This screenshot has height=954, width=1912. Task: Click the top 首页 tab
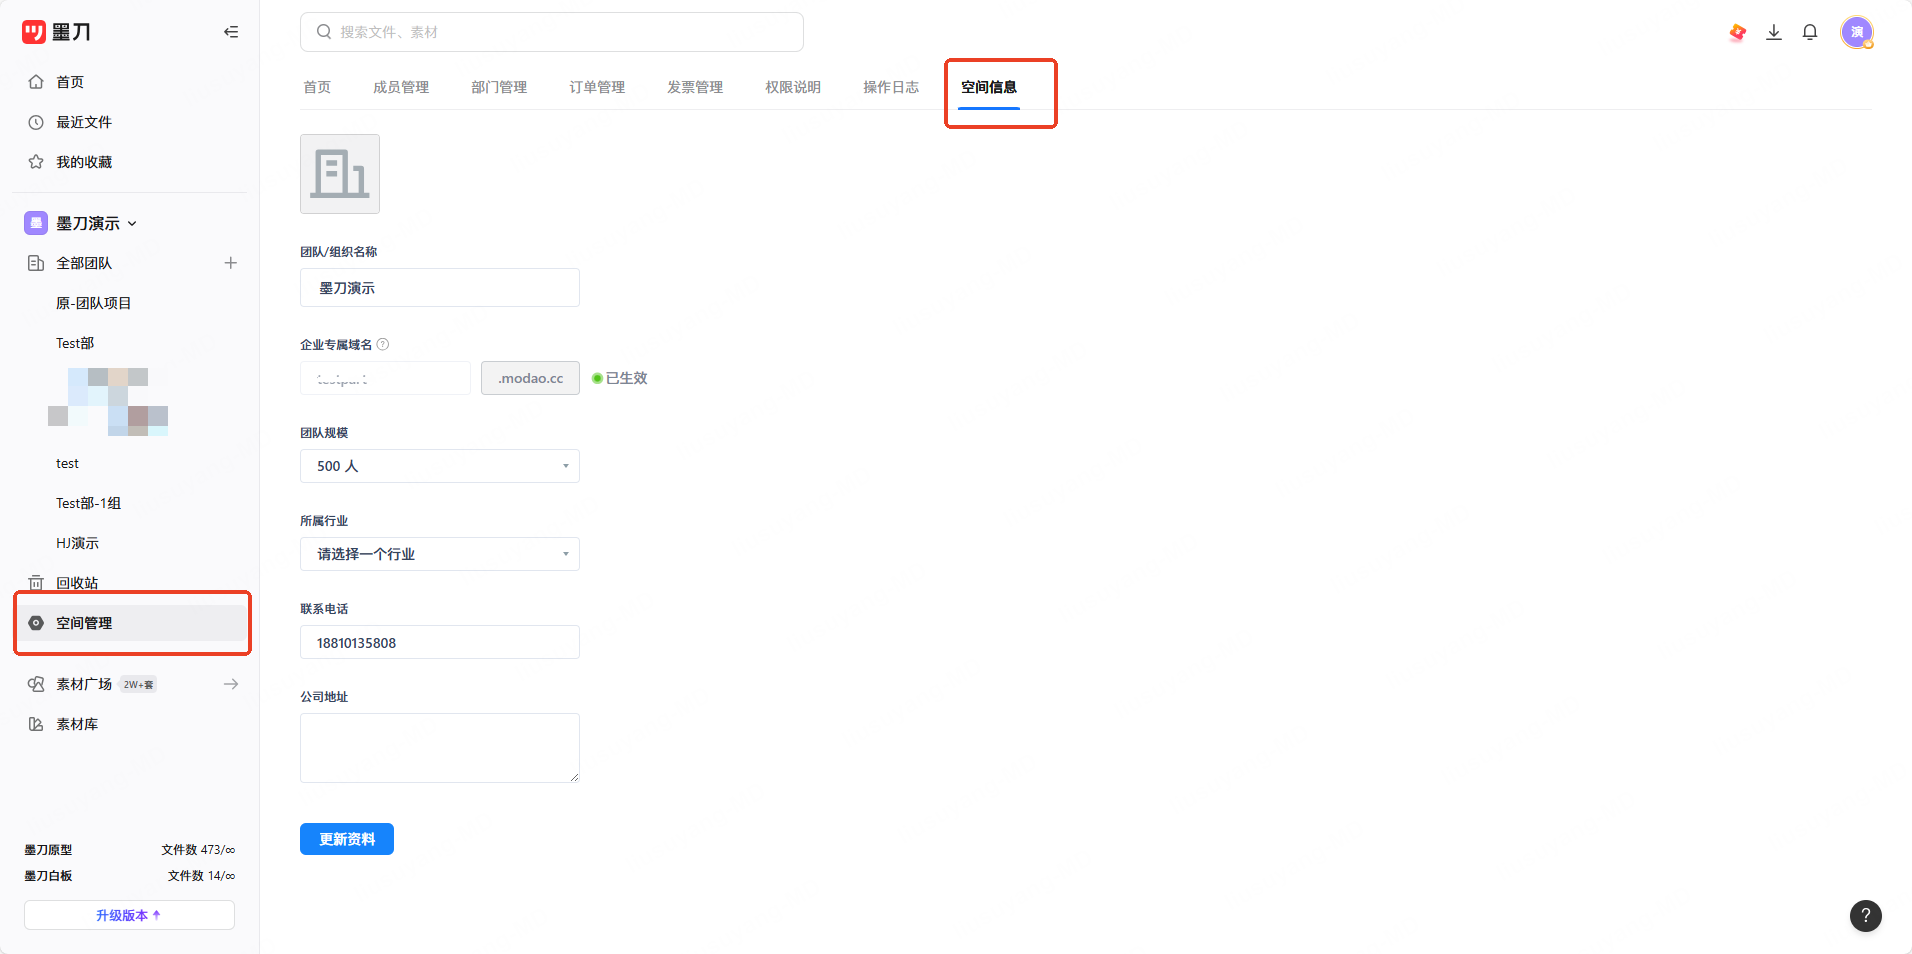(x=317, y=87)
